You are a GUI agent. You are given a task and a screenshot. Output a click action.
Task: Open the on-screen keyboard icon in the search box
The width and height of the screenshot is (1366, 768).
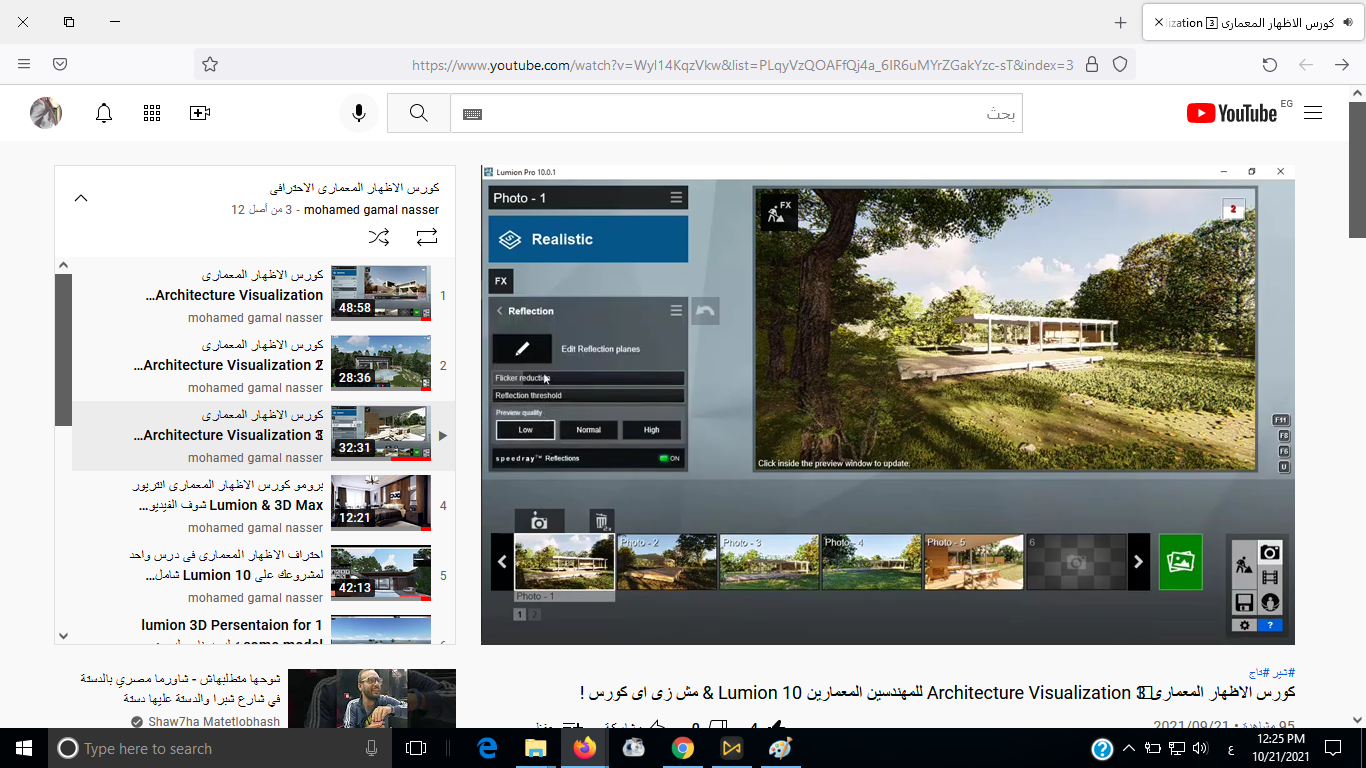point(472,114)
